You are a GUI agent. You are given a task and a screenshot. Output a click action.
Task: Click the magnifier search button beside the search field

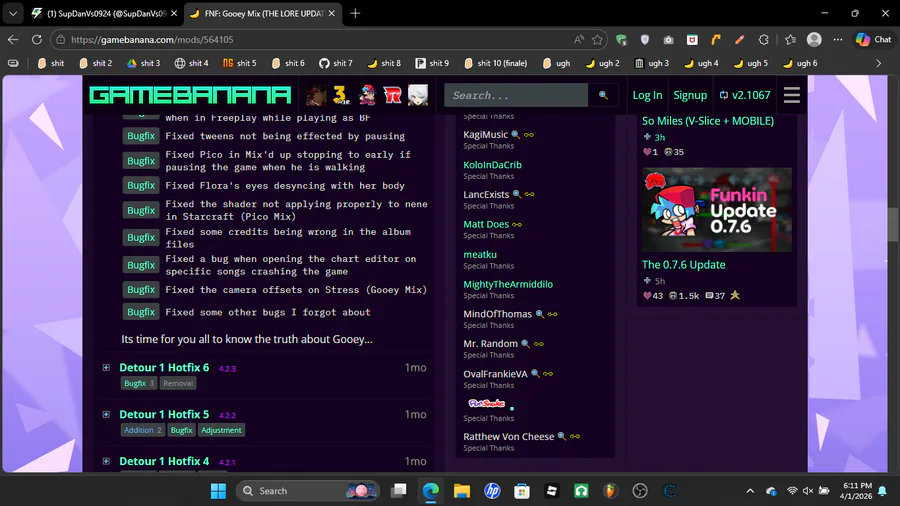[x=603, y=95]
